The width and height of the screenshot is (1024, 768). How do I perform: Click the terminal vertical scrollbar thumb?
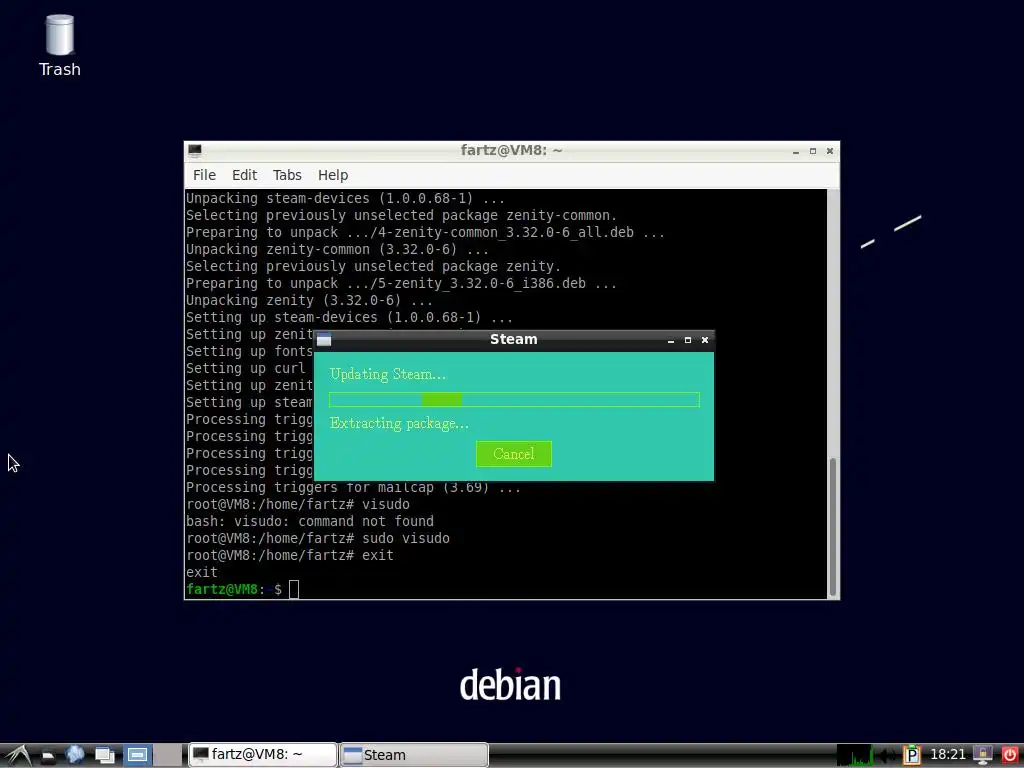pos(833,527)
